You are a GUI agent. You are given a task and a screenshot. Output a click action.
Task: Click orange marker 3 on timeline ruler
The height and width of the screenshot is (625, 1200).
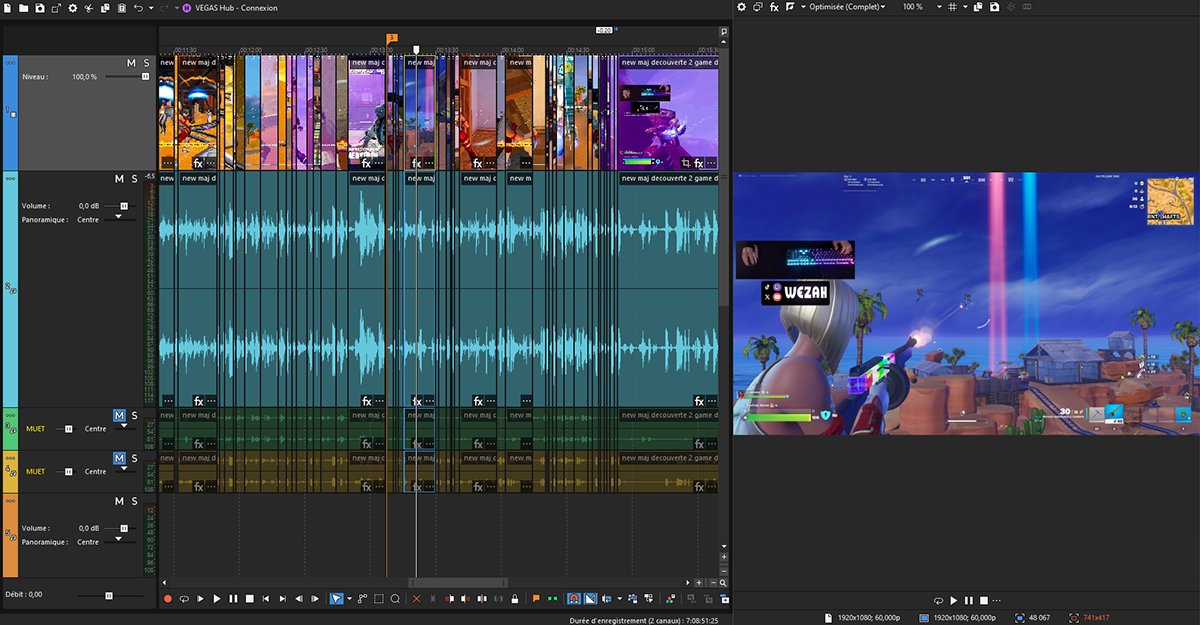(392, 38)
